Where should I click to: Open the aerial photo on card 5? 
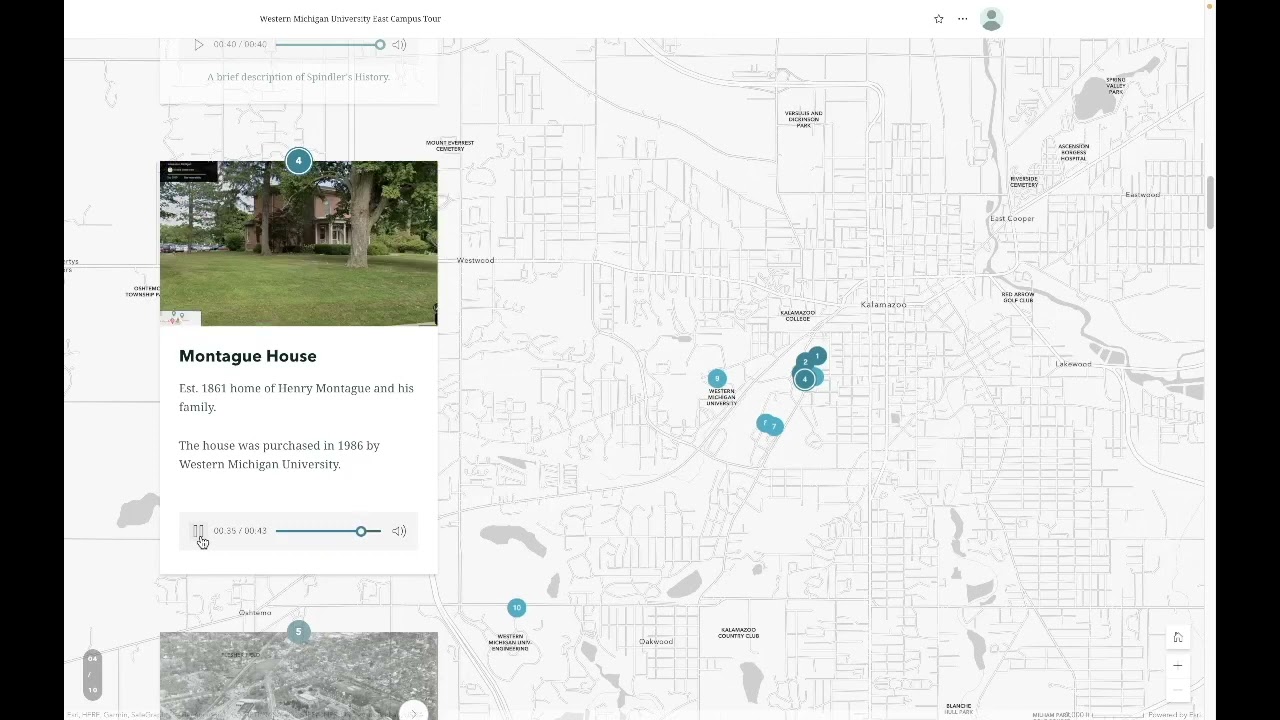click(299, 676)
